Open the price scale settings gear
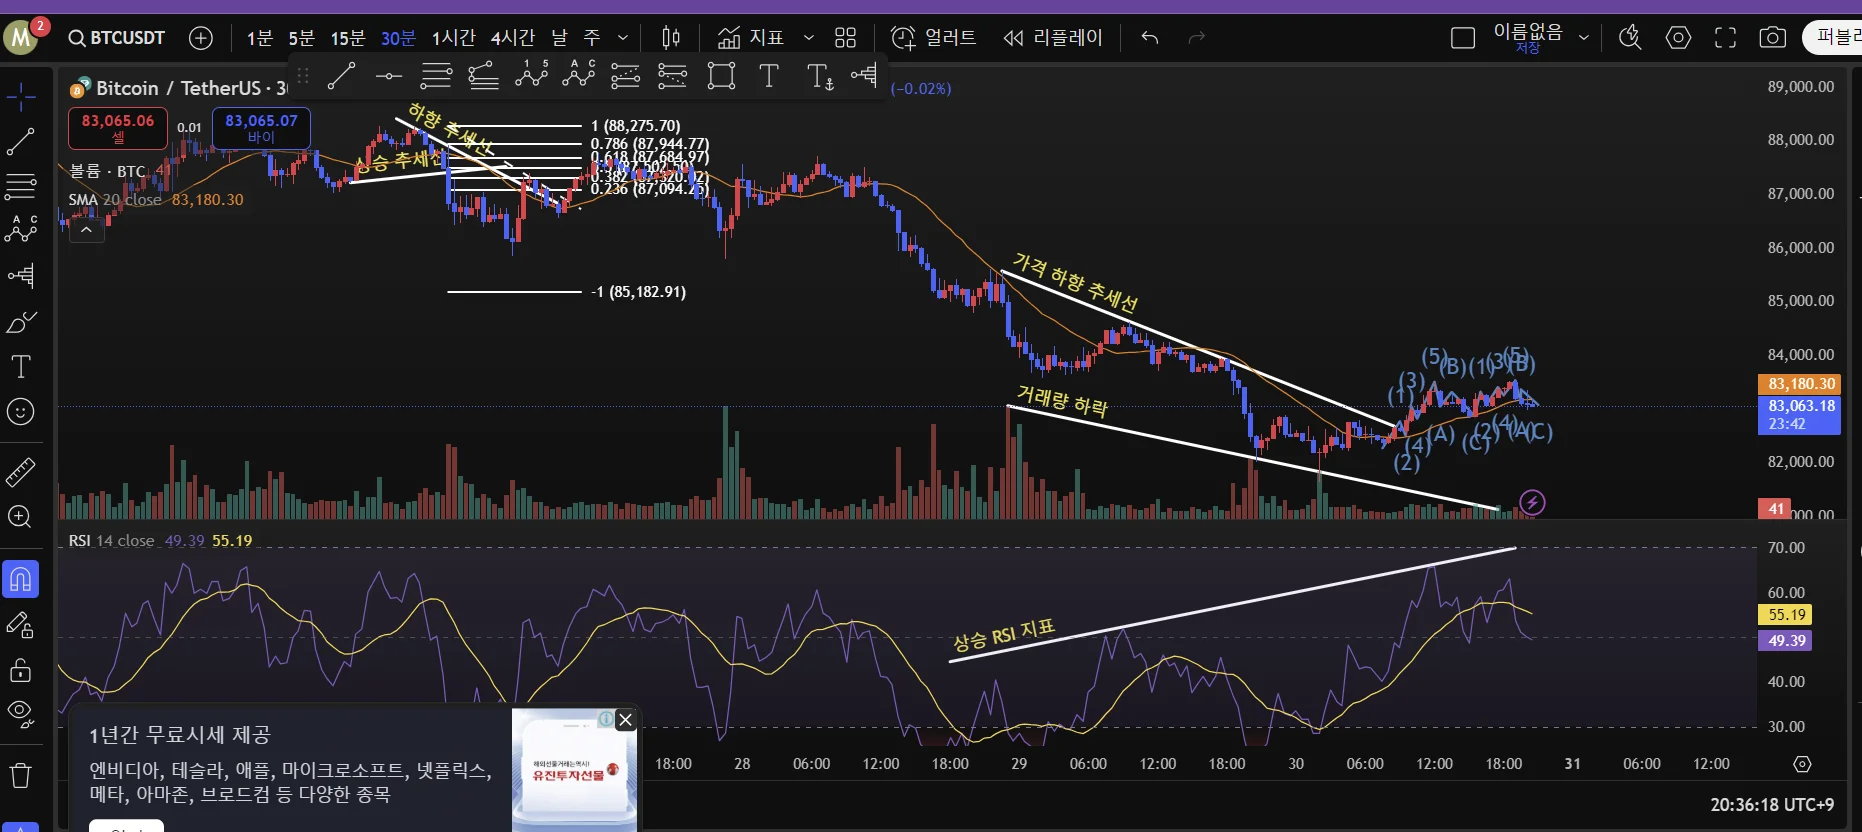Screen dimensions: 1862x832 pyautogui.click(x=1802, y=764)
